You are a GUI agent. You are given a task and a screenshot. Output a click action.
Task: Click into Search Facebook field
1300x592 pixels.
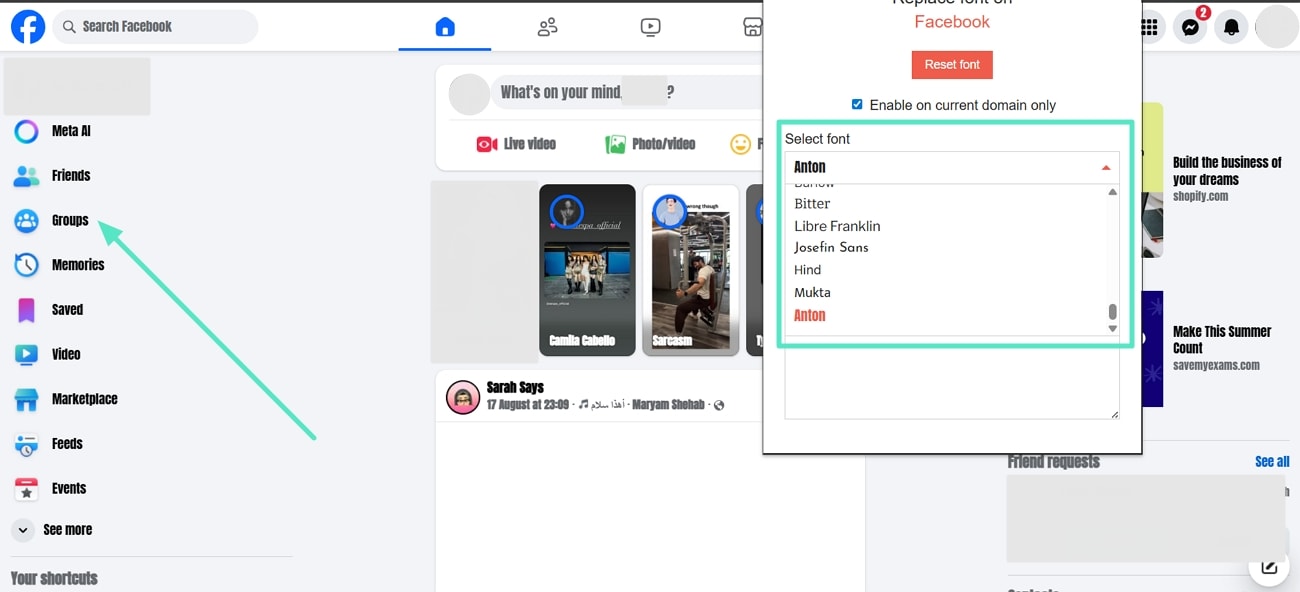(155, 27)
